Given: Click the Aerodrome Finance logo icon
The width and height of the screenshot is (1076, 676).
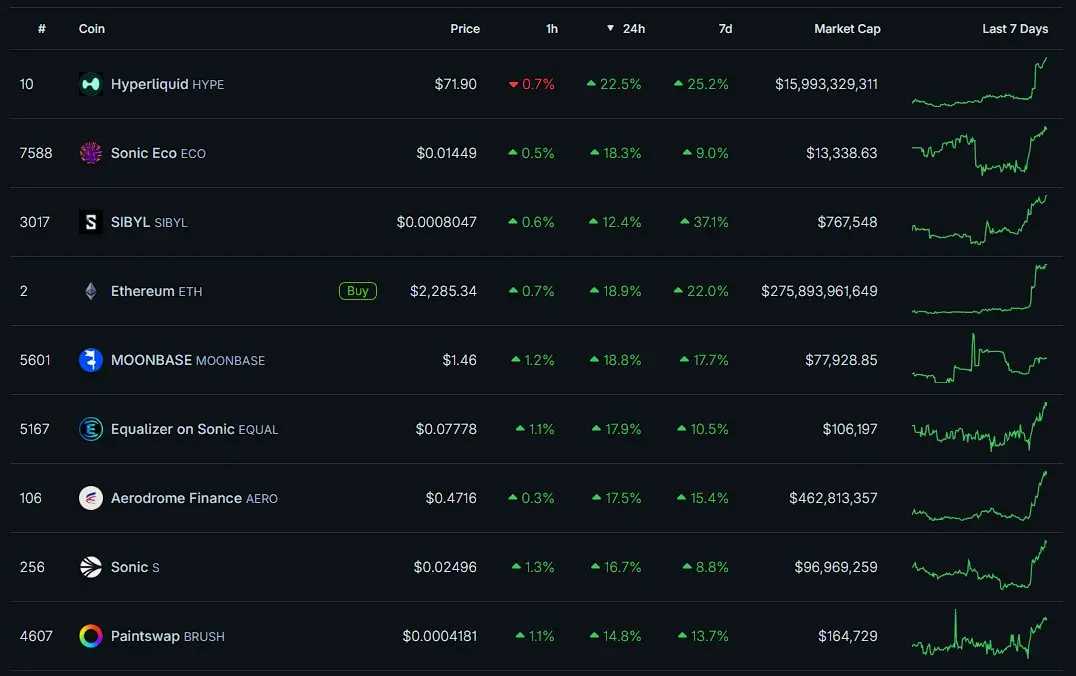Looking at the screenshot, I should 91,498.
